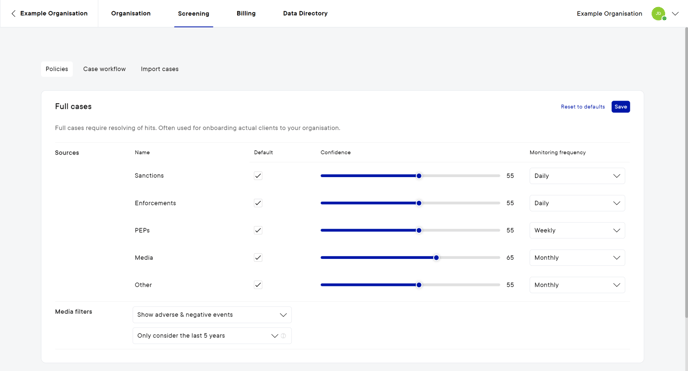The width and height of the screenshot is (688, 371).
Task: Switch to the Screening tab
Action: click(x=194, y=14)
